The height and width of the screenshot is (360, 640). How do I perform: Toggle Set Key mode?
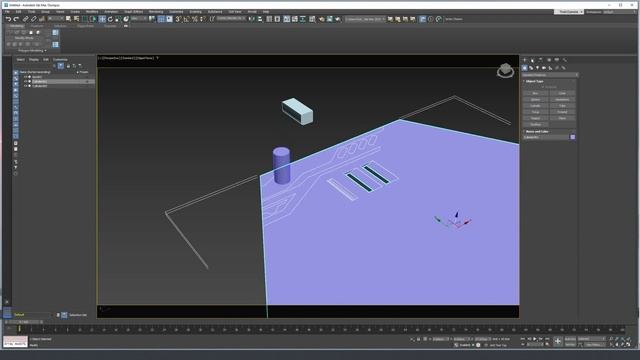tap(570, 345)
